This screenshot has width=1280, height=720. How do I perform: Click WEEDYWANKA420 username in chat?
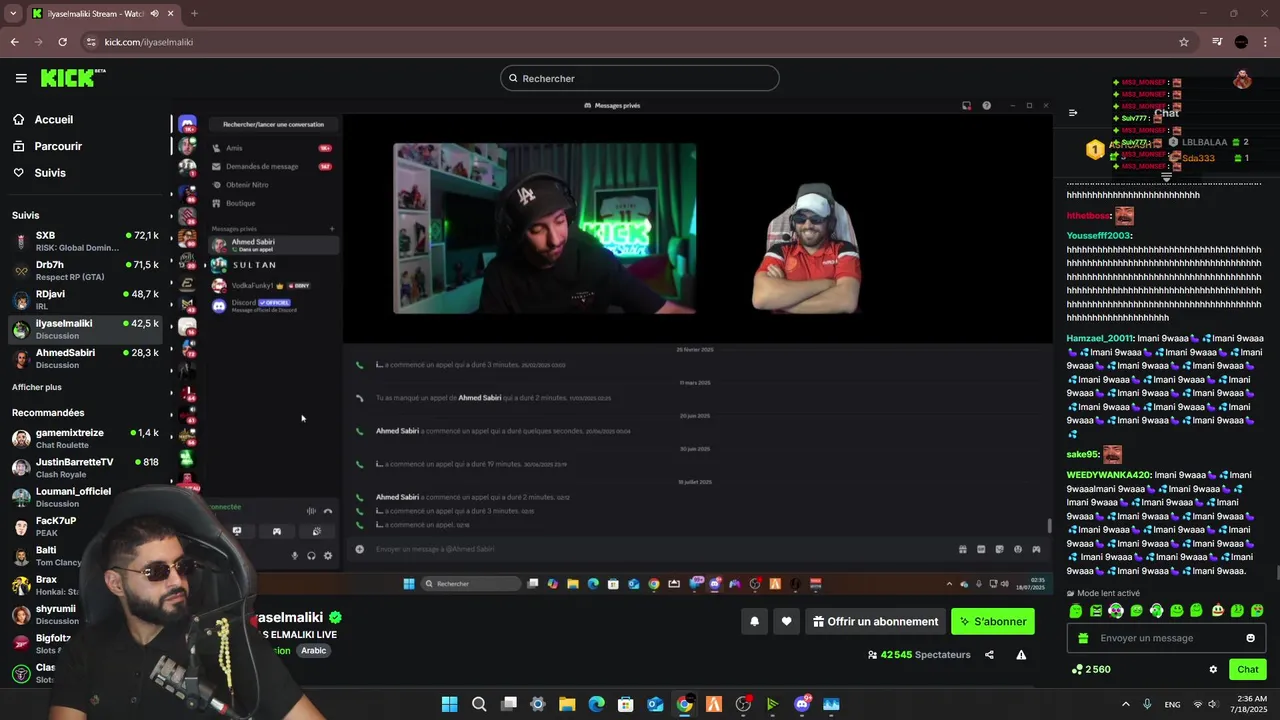(x=1108, y=475)
